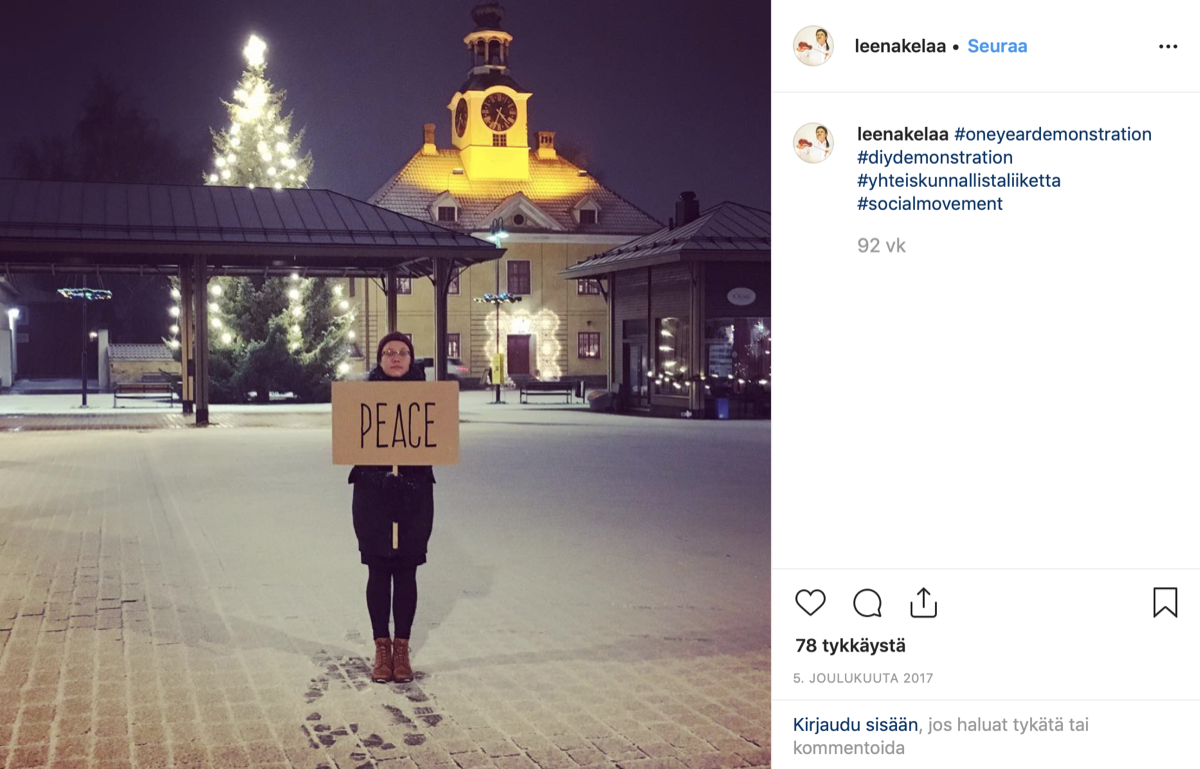Viewport: 1200px width, 769px height.
Task: Open the #socialmovement hashtag
Action: tap(930, 204)
